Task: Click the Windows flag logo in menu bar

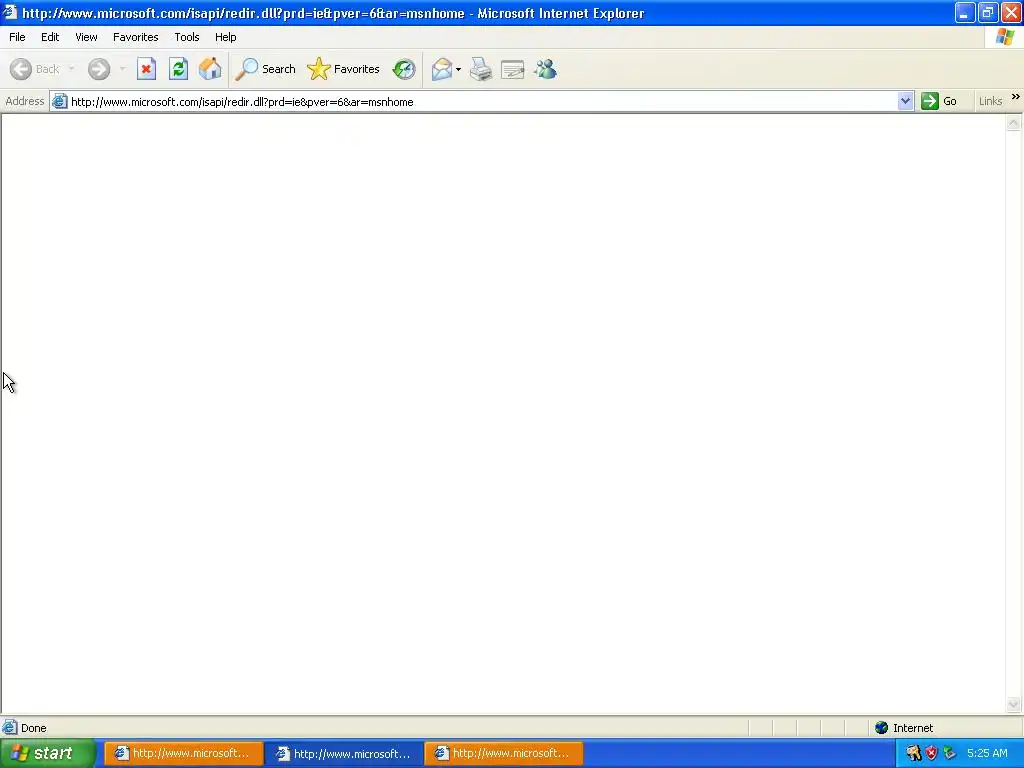Action: tap(1005, 37)
